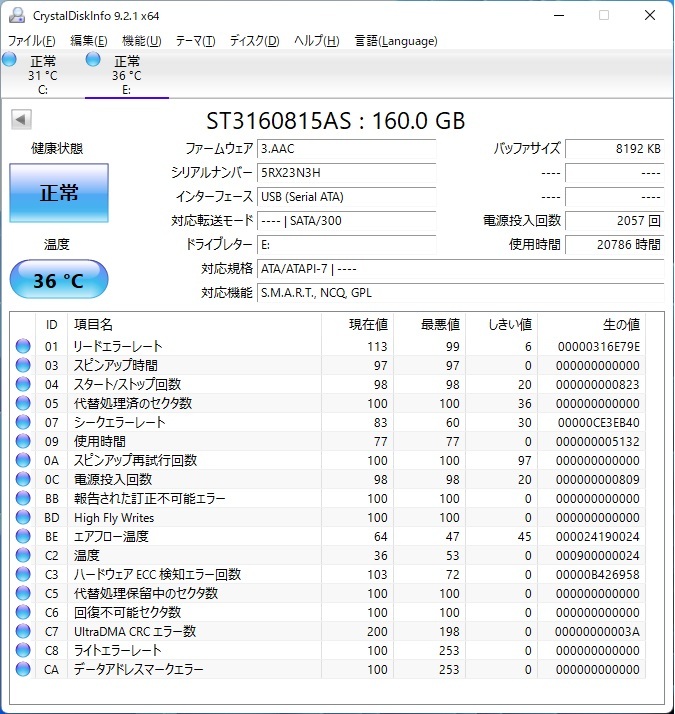Select the C: drive tab at 31 °C

pyautogui.click(x=42, y=75)
